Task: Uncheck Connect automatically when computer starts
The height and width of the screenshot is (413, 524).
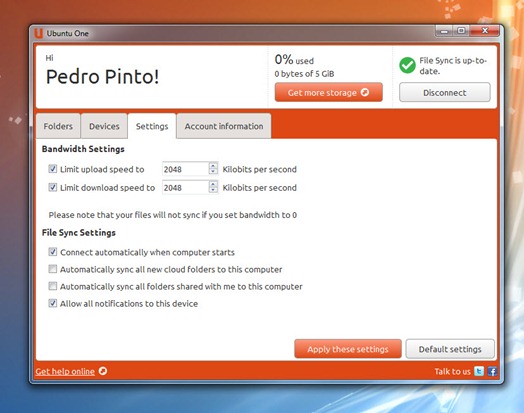Action: tap(52, 252)
